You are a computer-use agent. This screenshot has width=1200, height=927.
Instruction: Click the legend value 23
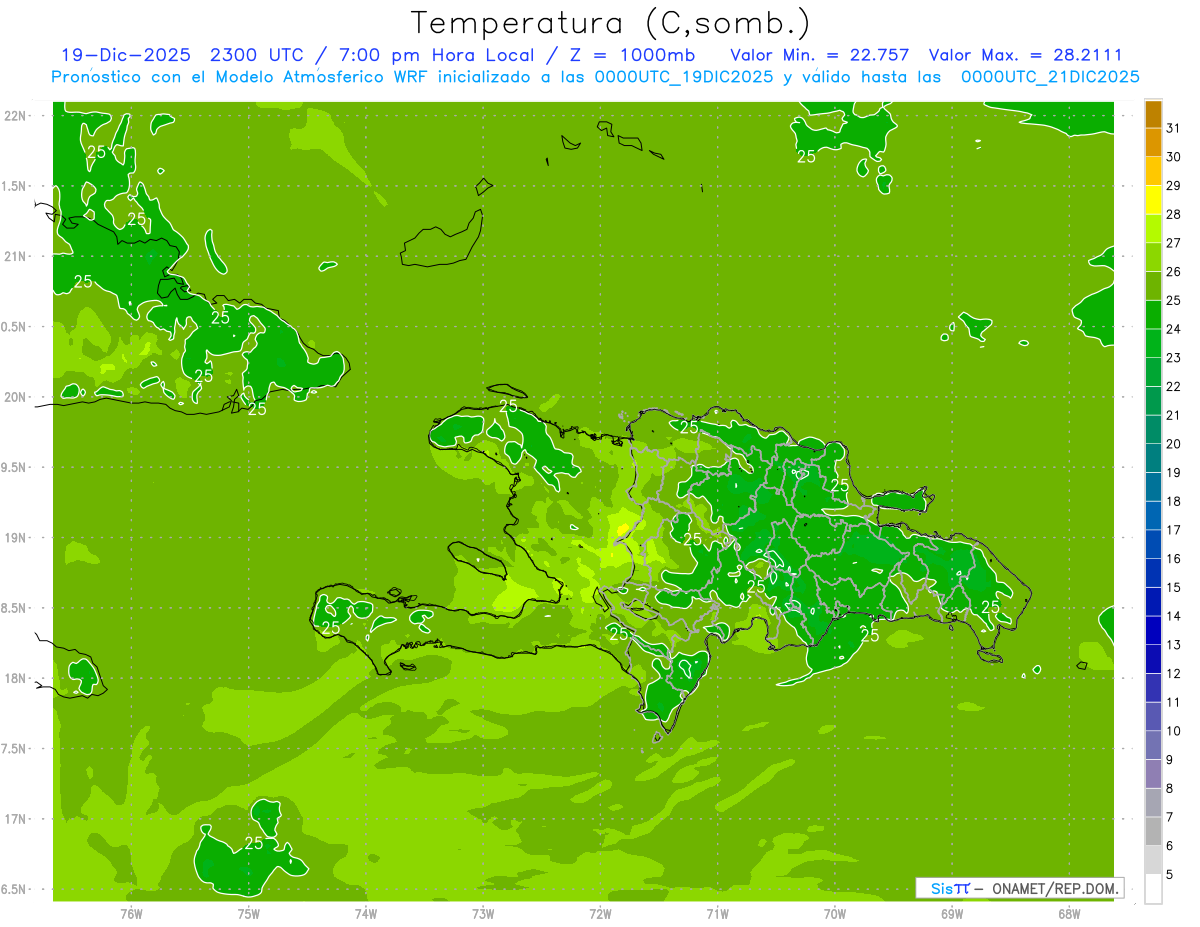pyautogui.click(x=1174, y=357)
